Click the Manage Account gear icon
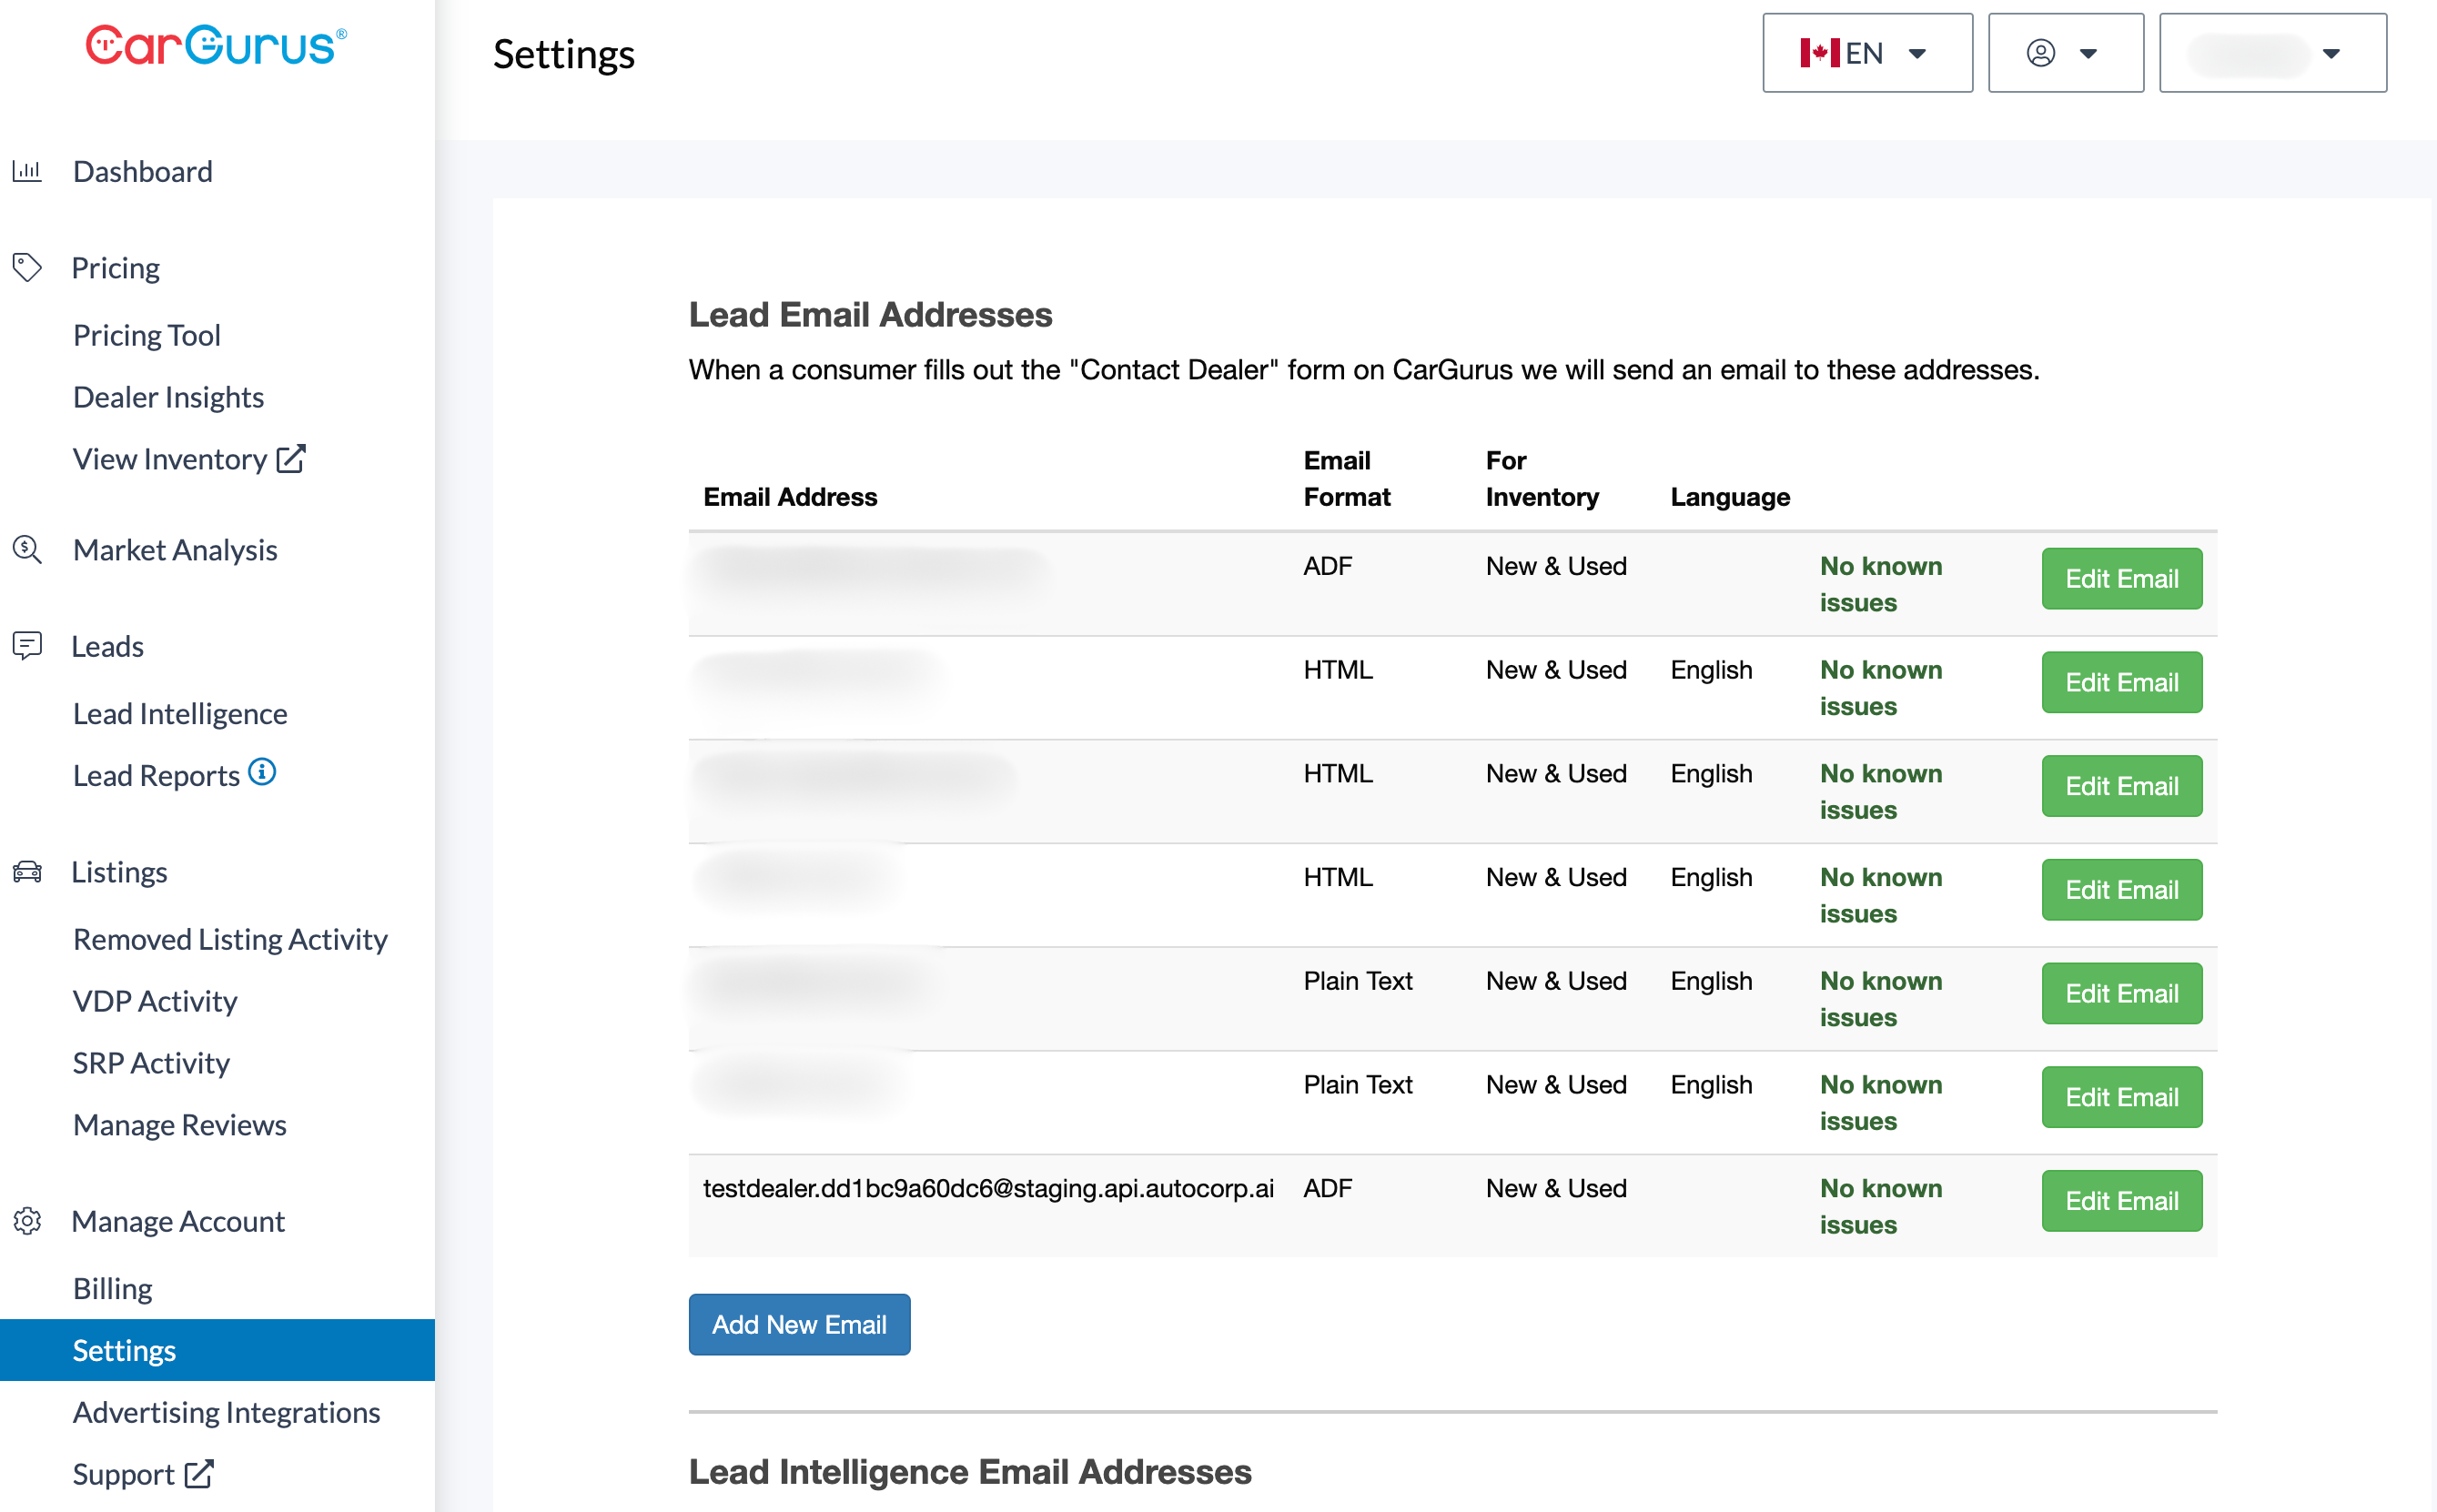This screenshot has height=1512, width=2437. pos(27,1220)
